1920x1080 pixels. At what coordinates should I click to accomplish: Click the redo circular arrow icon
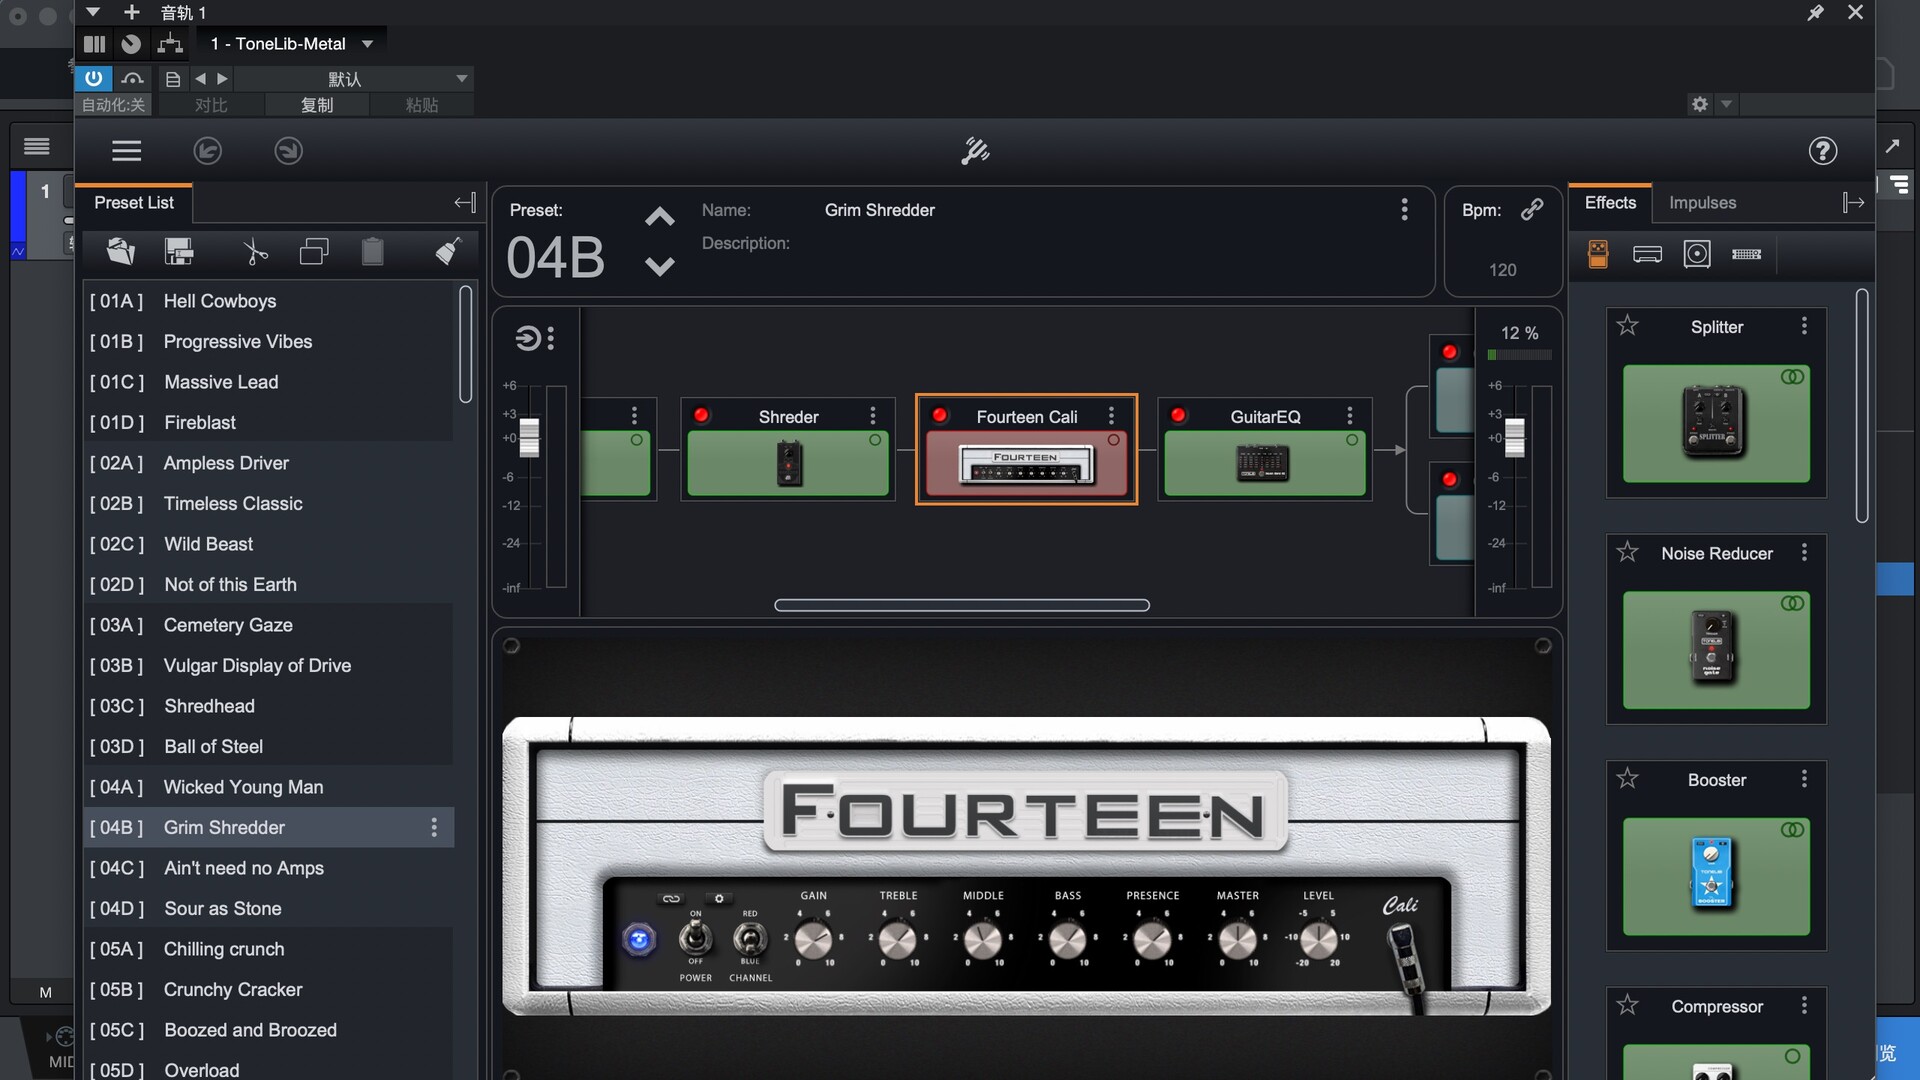(288, 150)
